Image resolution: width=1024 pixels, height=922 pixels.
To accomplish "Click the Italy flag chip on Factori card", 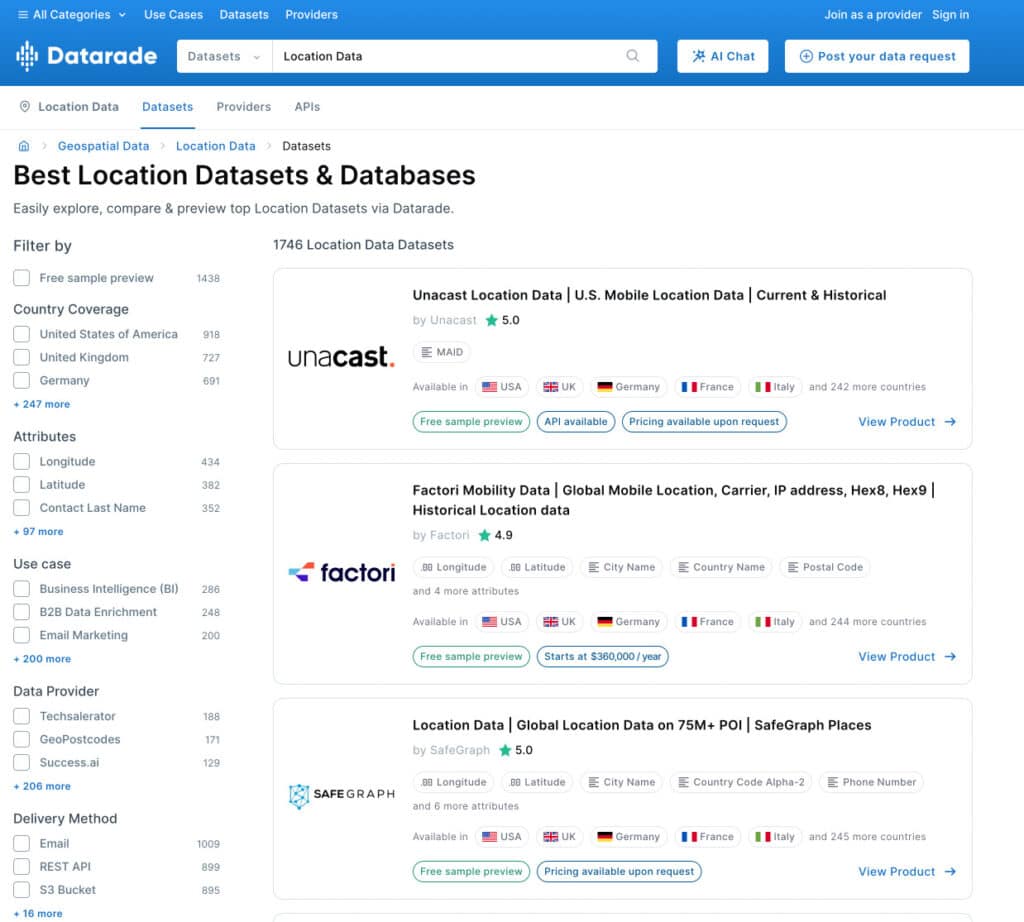I will pos(775,622).
